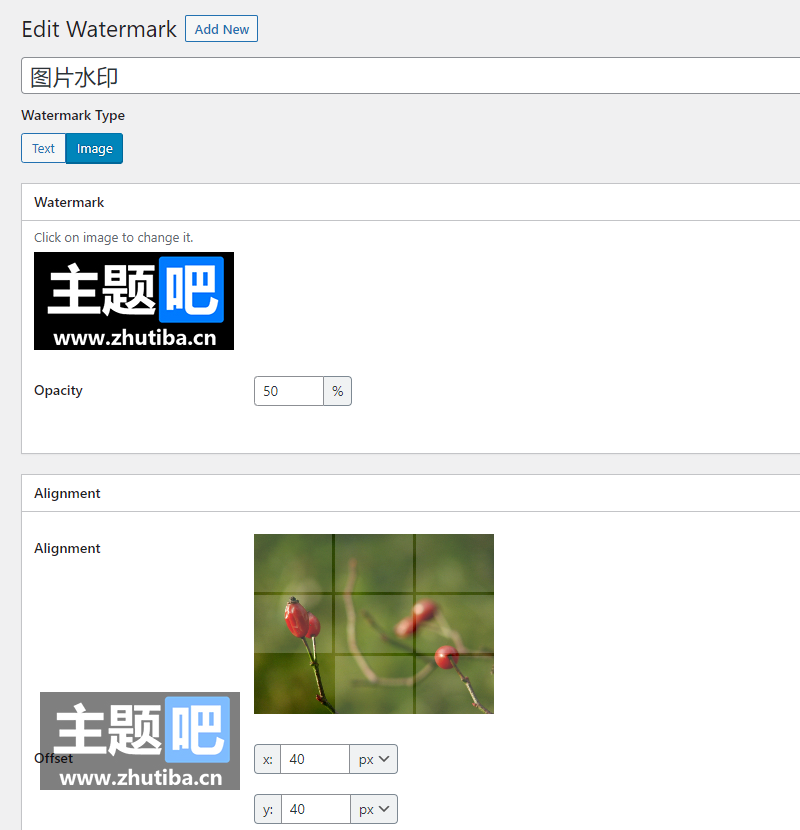Choose middle-left cell of alignment grid

click(x=293, y=624)
